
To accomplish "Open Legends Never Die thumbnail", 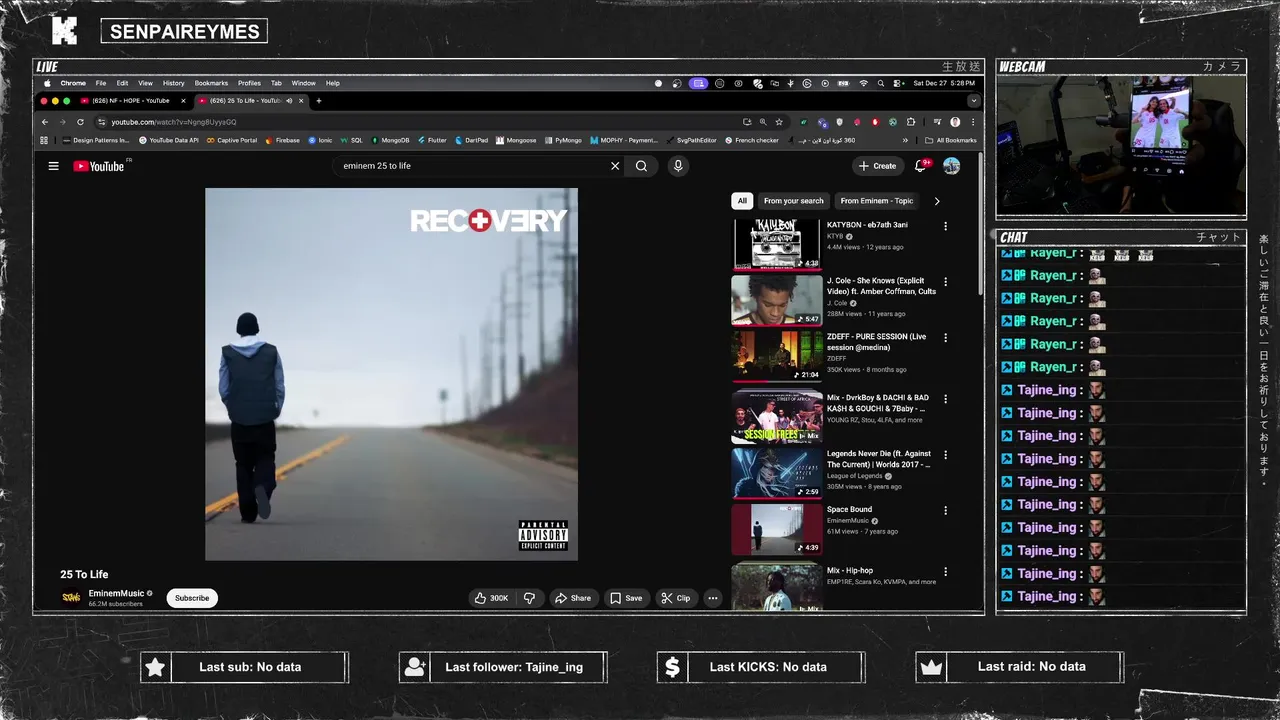I will (777, 473).
